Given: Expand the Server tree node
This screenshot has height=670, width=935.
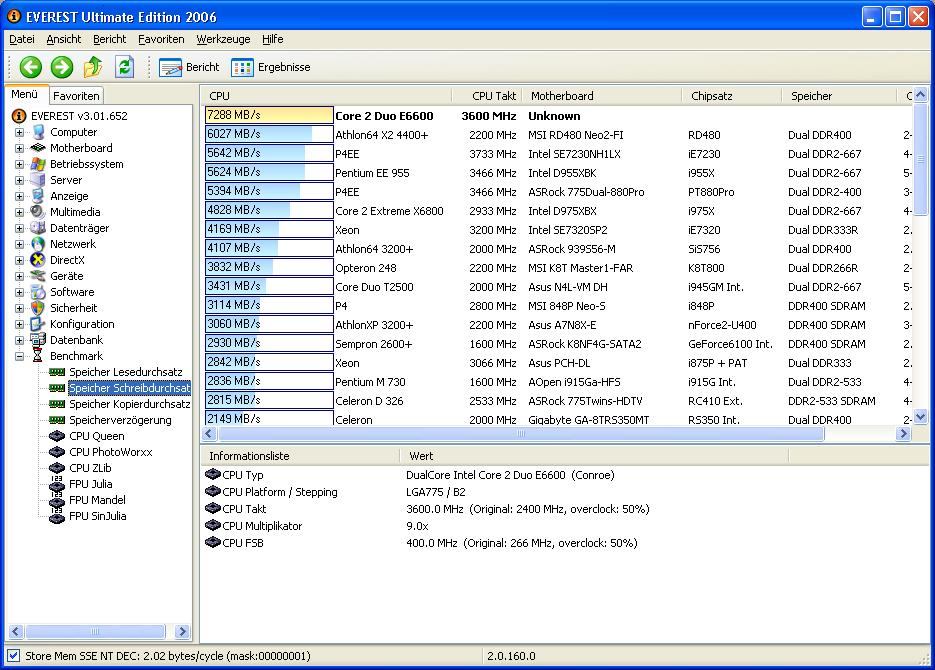Looking at the screenshot, I should pyautogui.click(x=20, y=181).
